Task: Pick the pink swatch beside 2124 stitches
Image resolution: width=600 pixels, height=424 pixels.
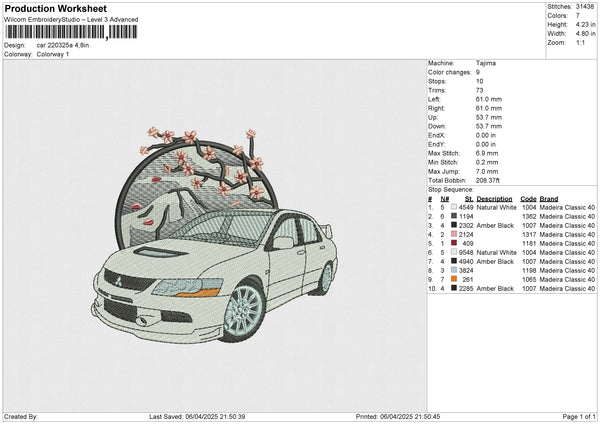Action: [454, 234]
